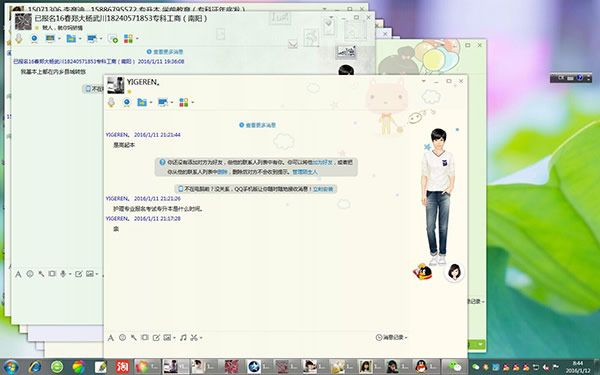Click send picture icon in 已报名16春郑大 window
This screenshot has width=600, height=375.
[90, 274]
